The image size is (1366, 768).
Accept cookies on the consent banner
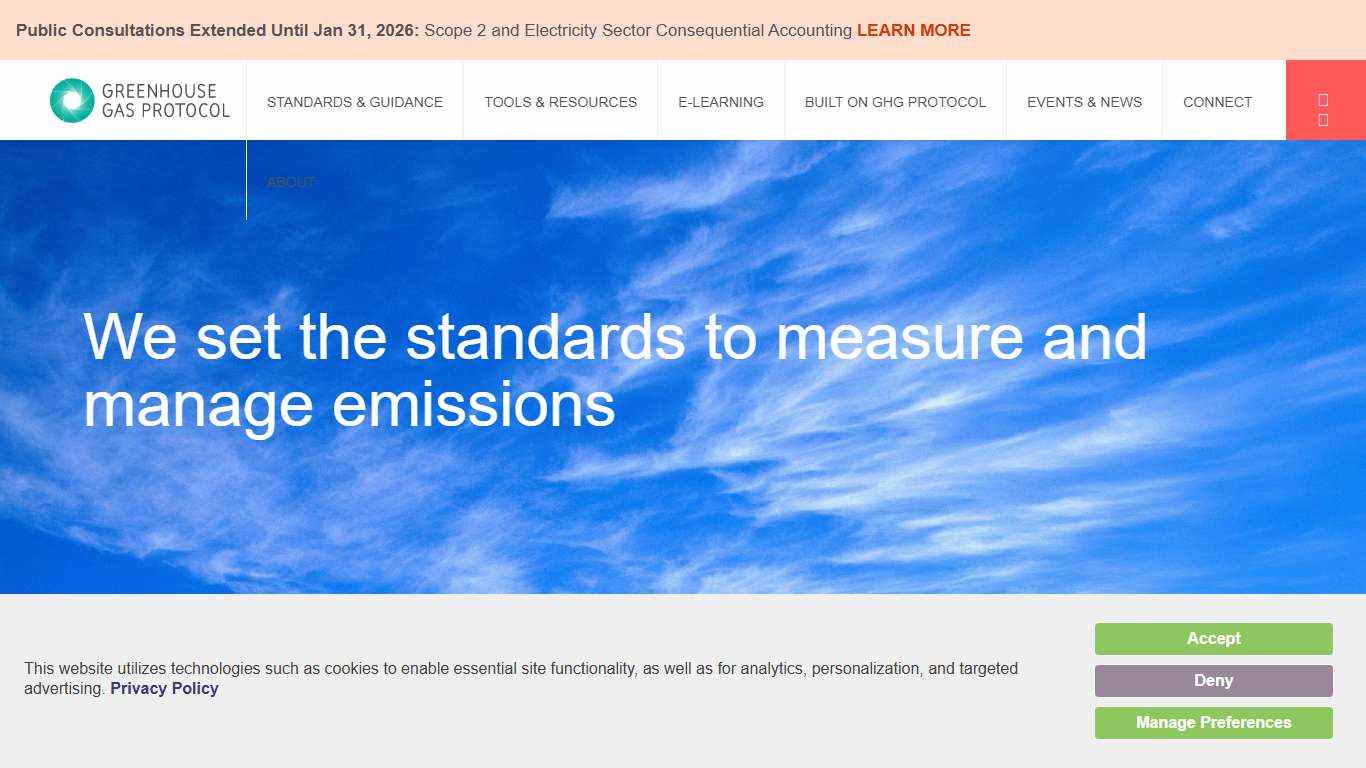pos(1213,638)
